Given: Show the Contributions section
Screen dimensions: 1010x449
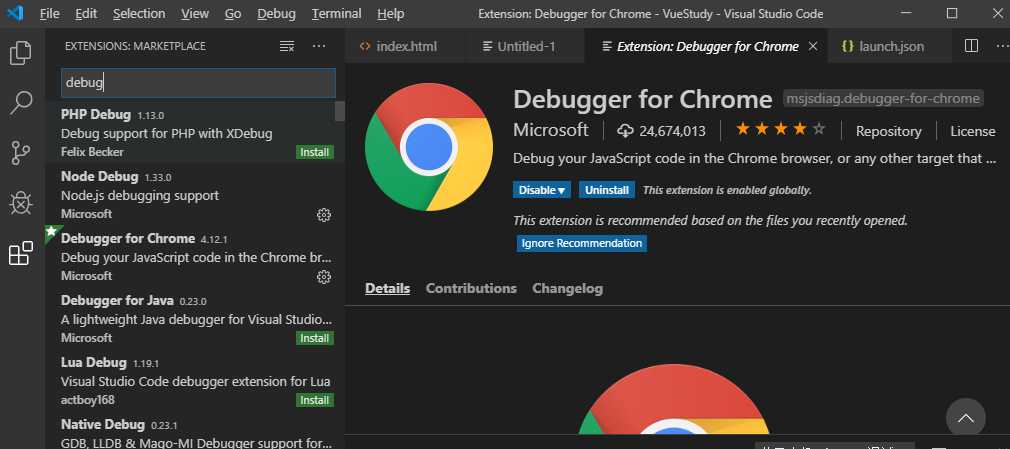Looking at the screenshot, I should (471, 288).
